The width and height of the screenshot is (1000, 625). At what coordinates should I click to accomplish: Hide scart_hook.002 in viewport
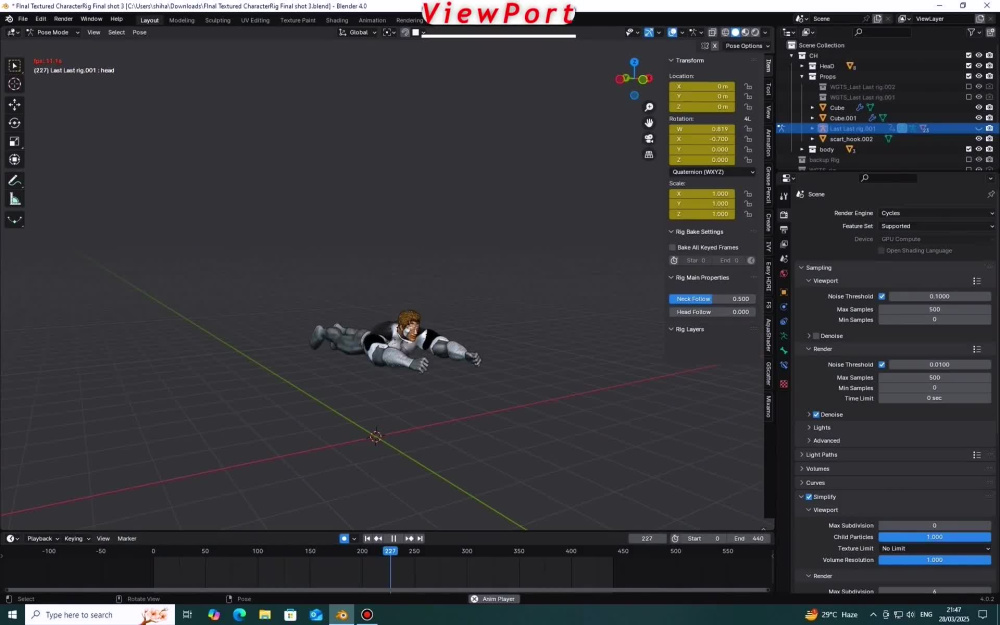point(978,138)
